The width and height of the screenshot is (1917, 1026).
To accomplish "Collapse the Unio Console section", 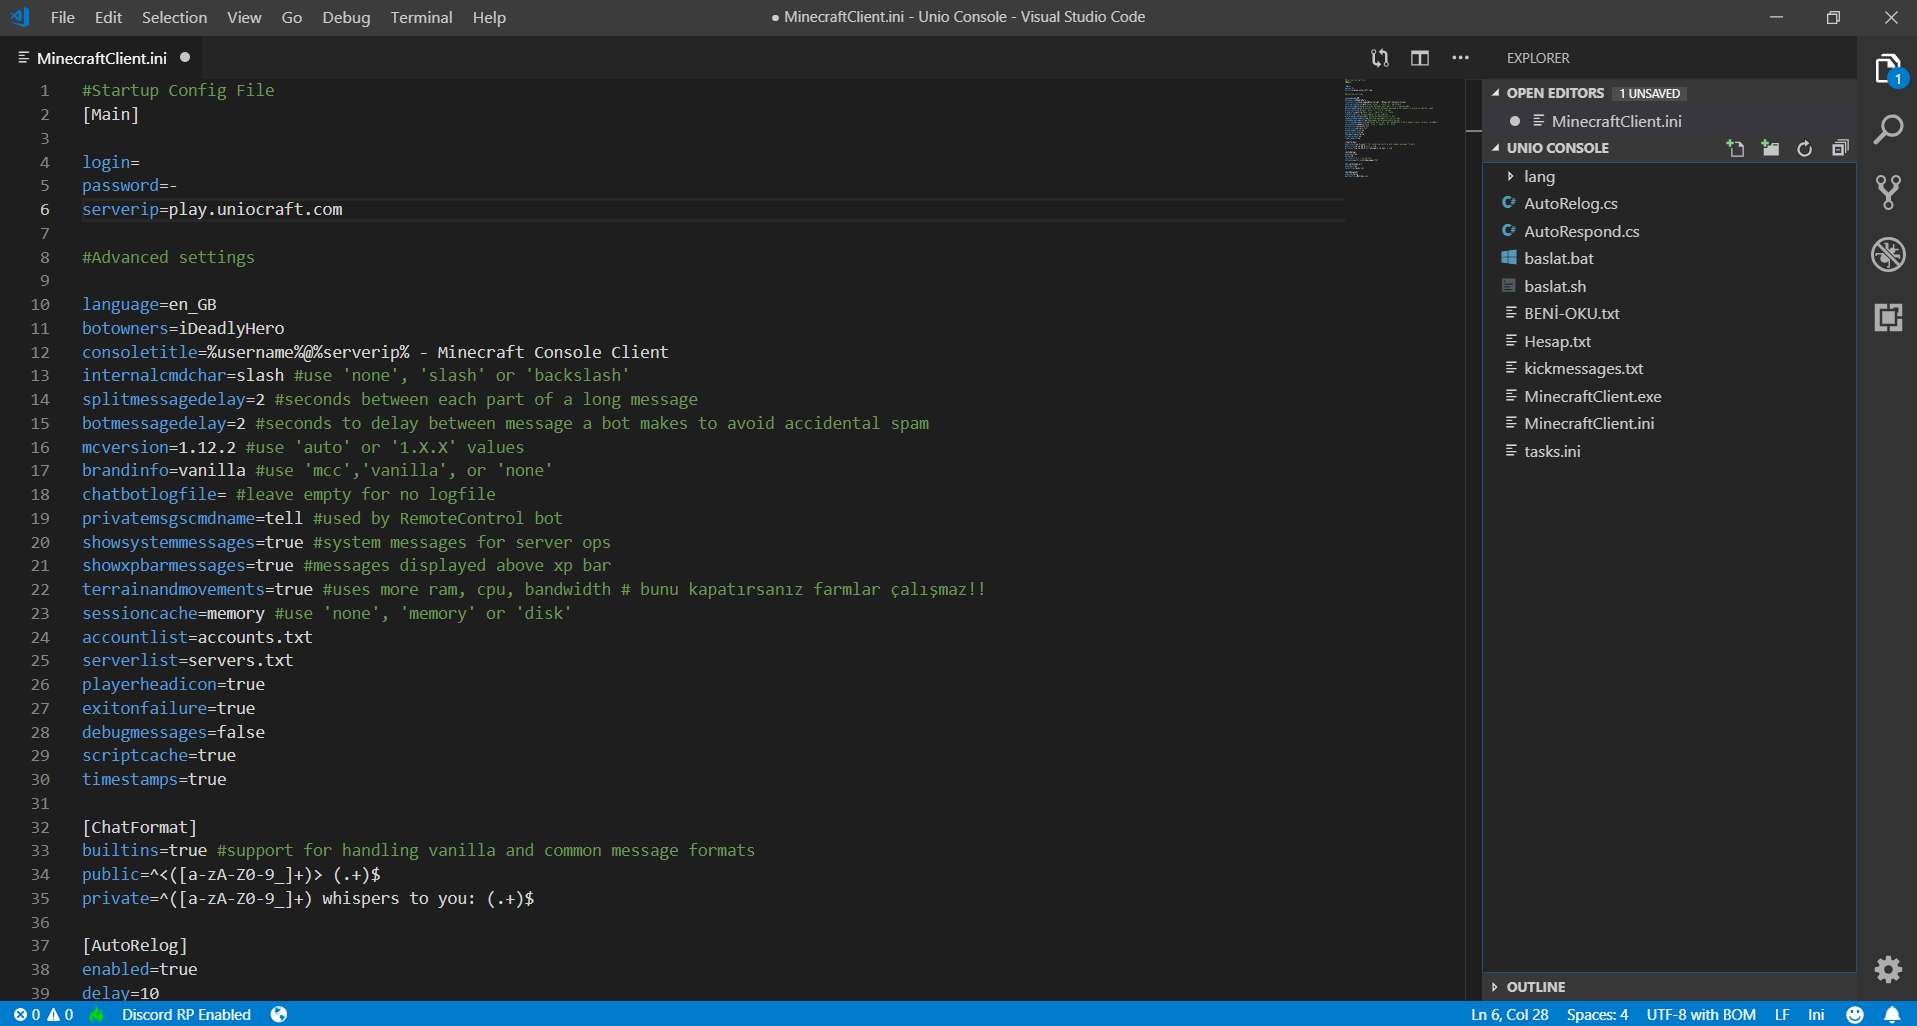I will (x=1496, y=148).
